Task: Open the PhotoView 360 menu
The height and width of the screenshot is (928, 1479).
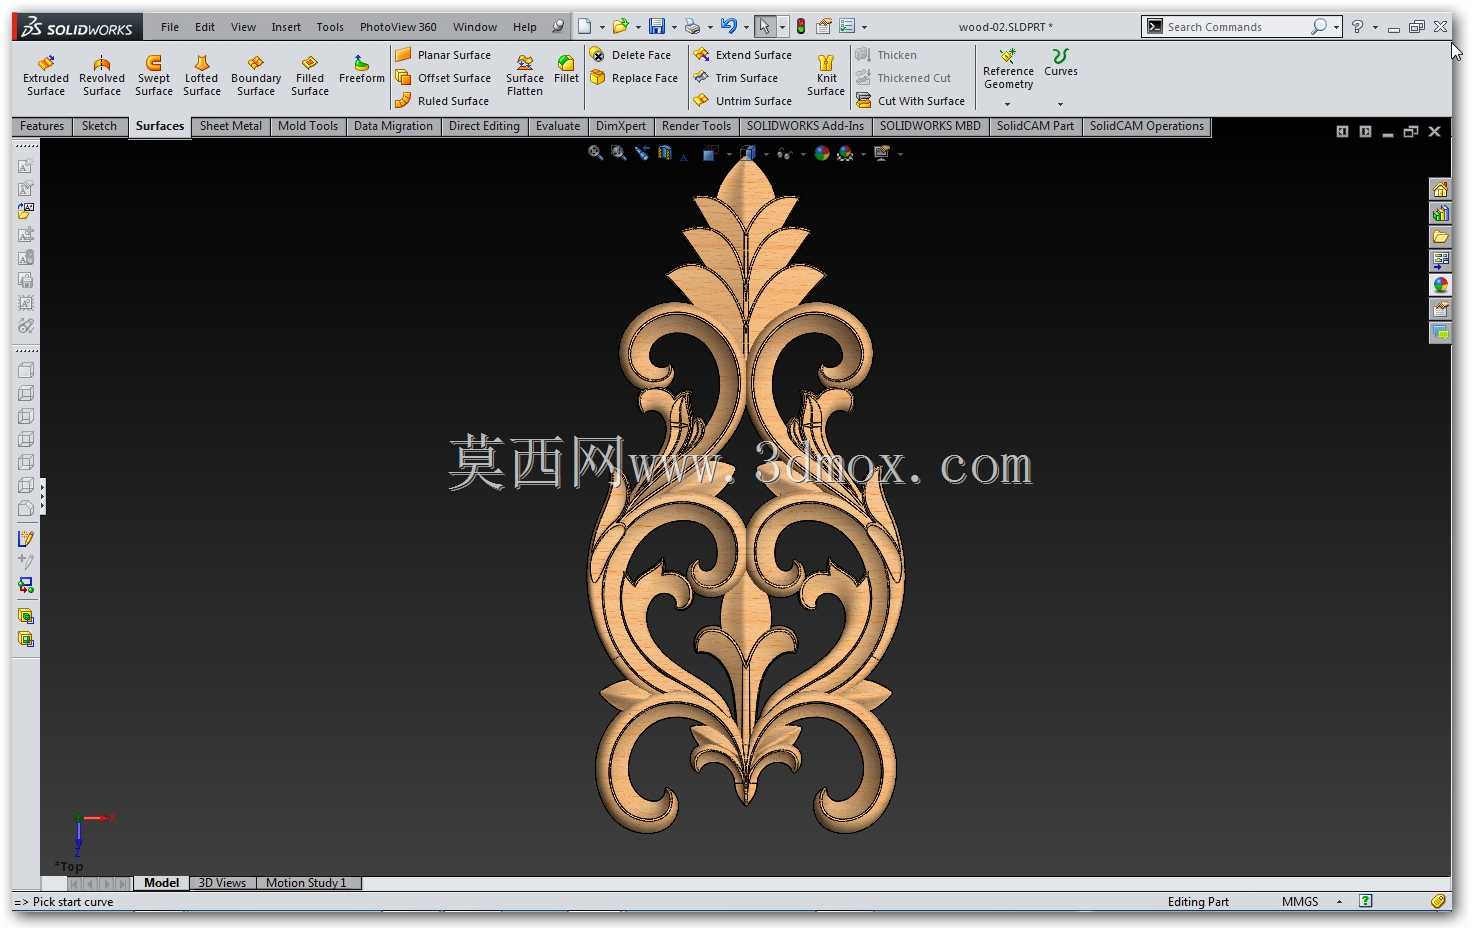Action: tap(398, 27)
